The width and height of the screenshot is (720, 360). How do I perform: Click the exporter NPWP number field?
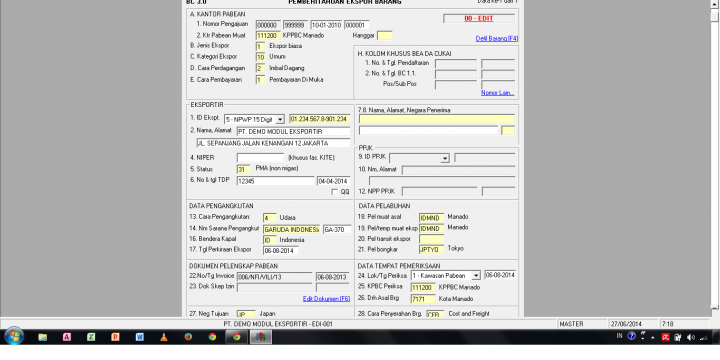[x=320, y=119]
